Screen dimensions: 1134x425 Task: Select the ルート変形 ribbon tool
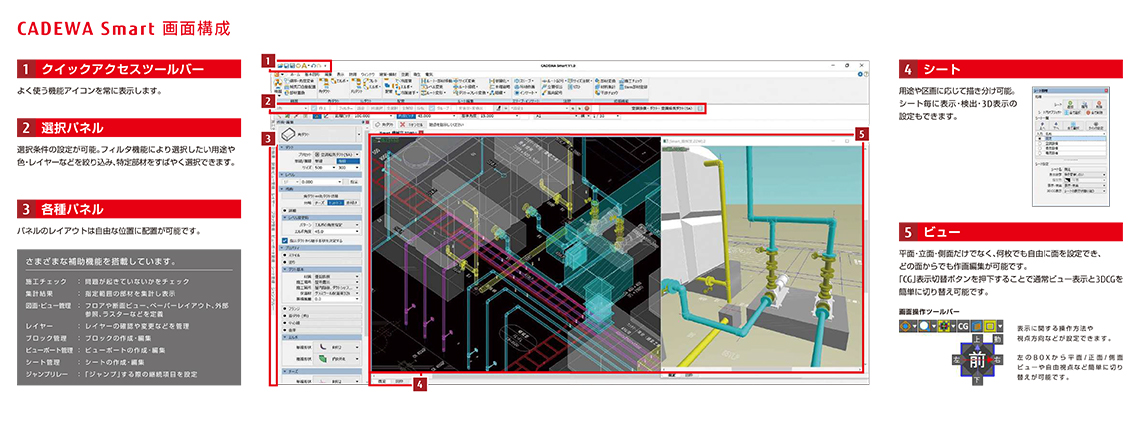435,93
